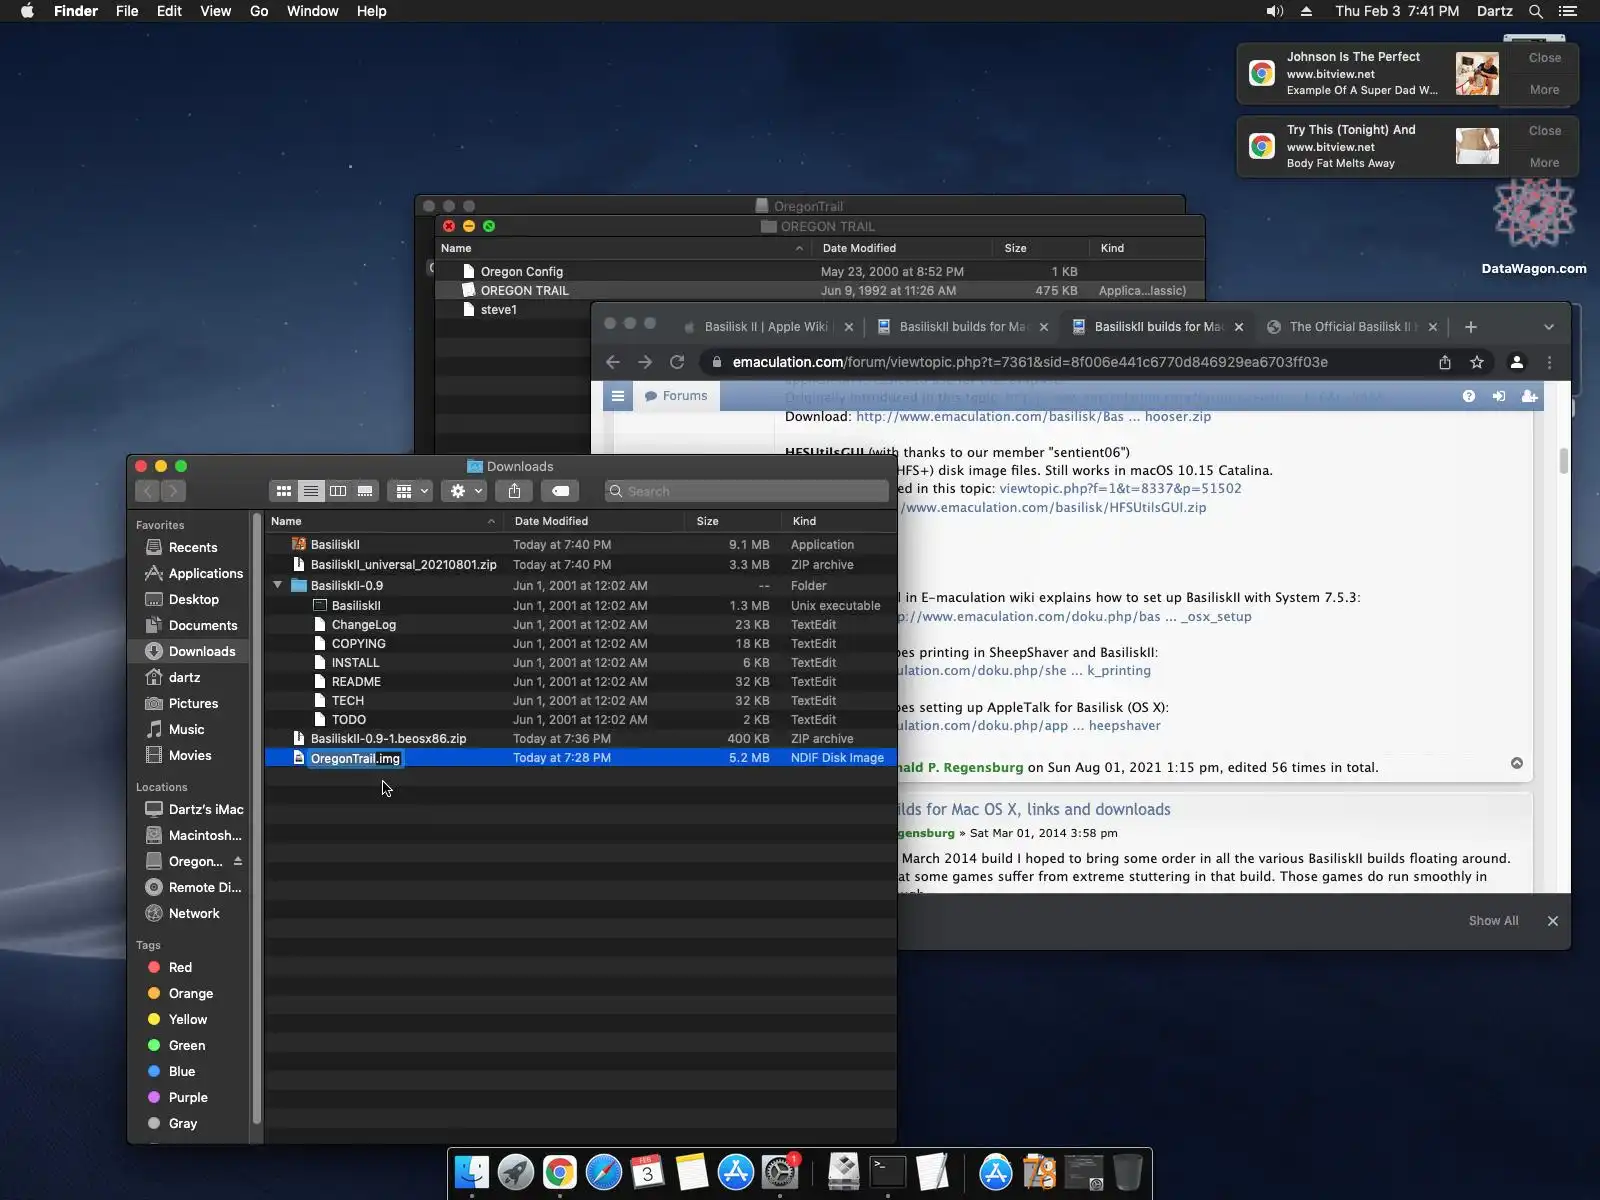Open the group-by dropdown in Finder toolbar
This screenshot has height=1200, width=1600.
pyautogui.click(x=412, y=491)
